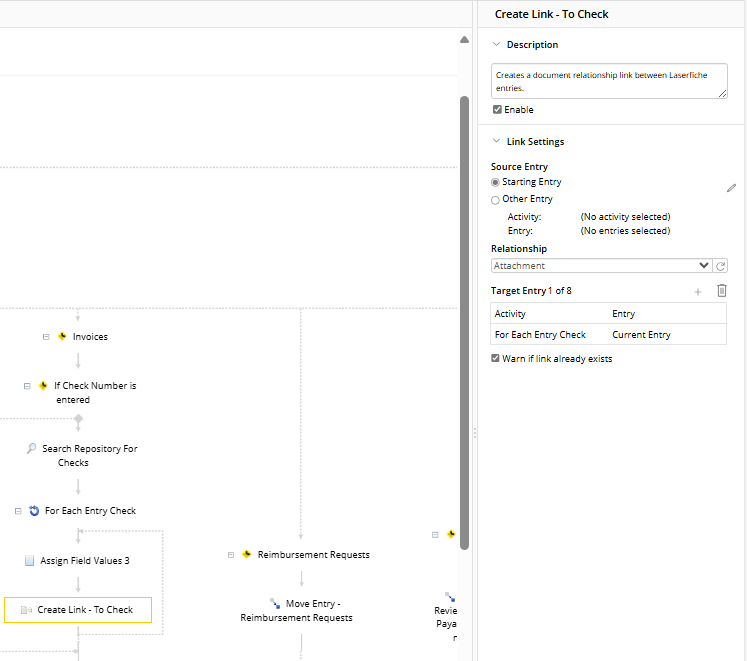Toggle the Enable checkbox
This screenshot has height=661, width=747.
pos(497,110)
